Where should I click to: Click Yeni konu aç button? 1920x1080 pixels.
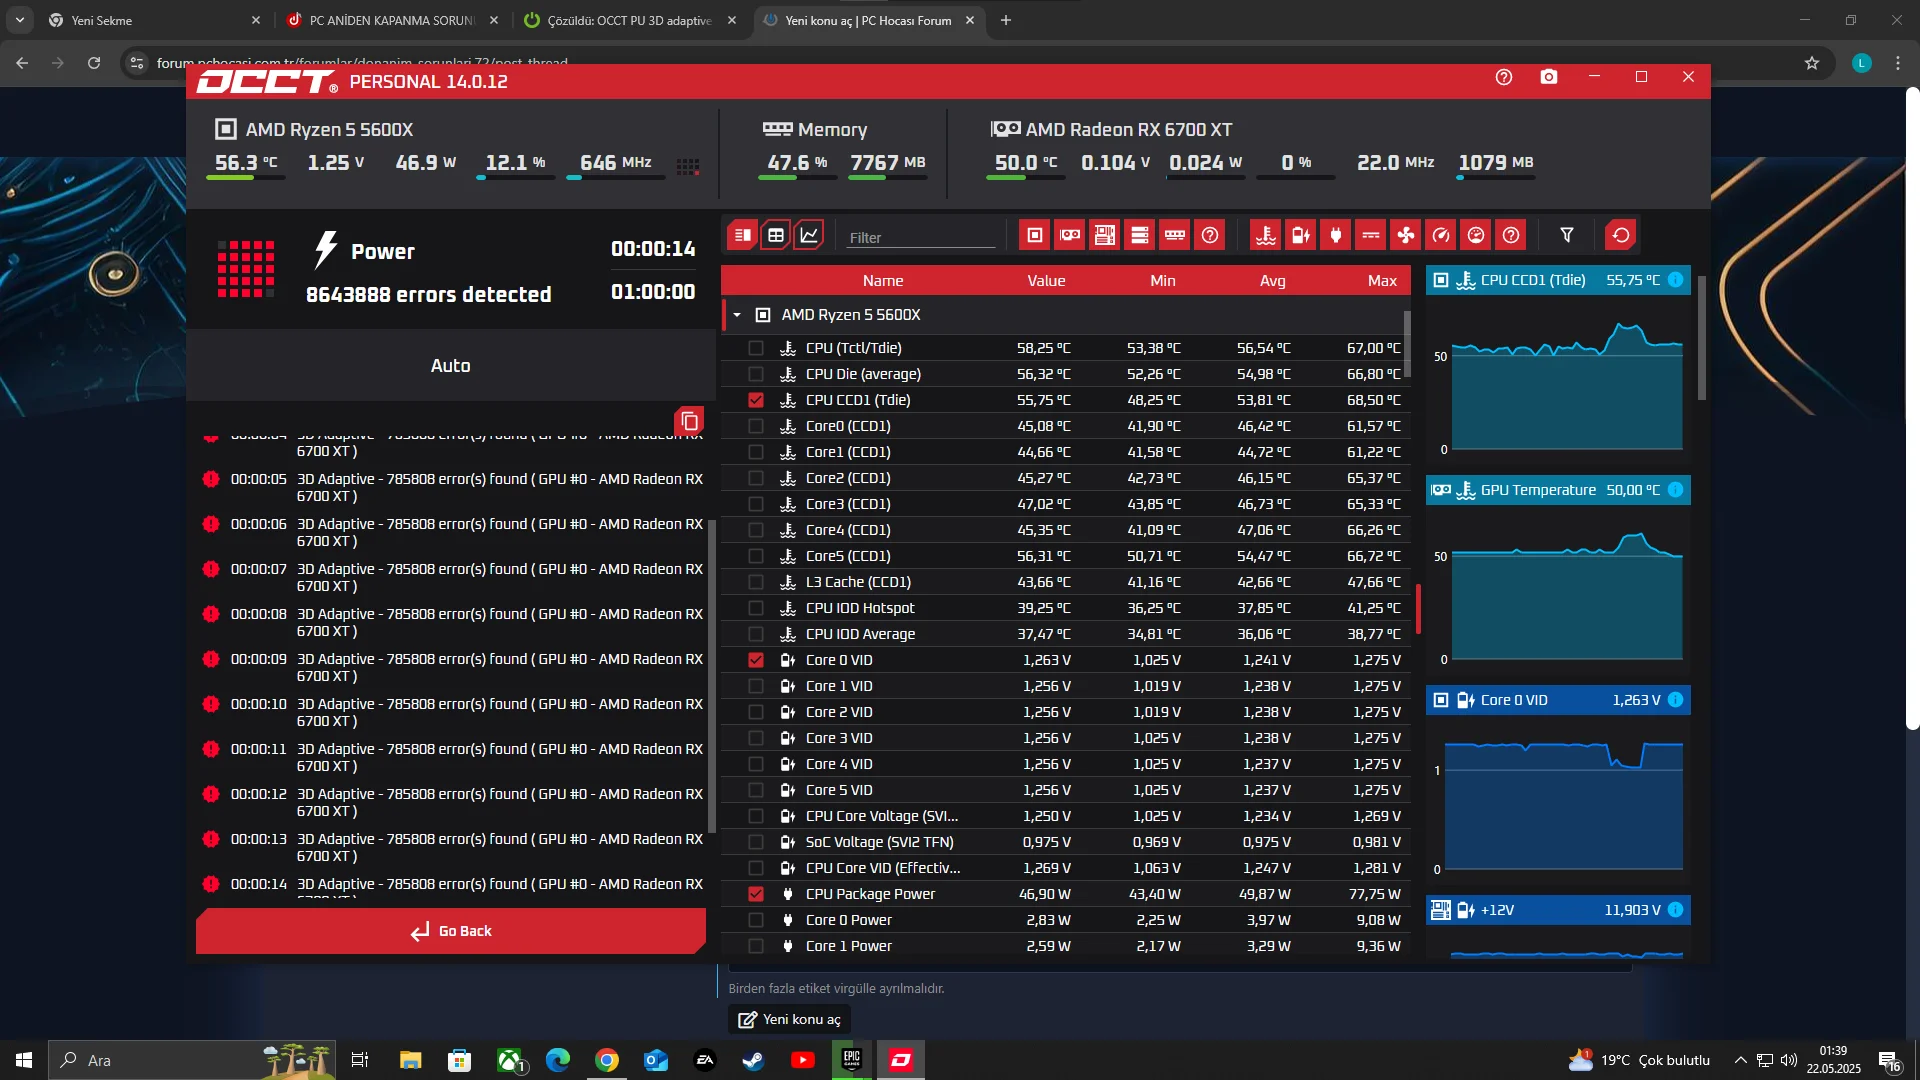tap(790, 1019)
